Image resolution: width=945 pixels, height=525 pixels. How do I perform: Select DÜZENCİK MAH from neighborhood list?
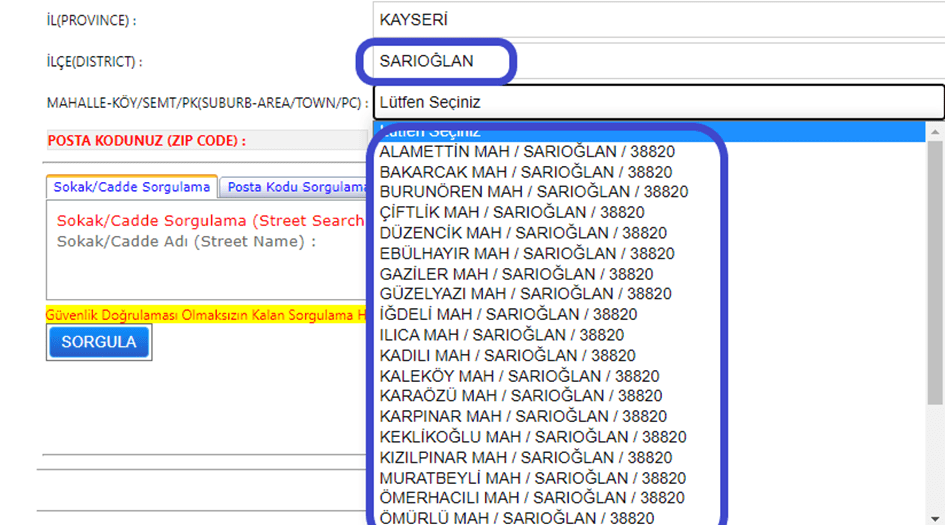click(x=523, y=233)
